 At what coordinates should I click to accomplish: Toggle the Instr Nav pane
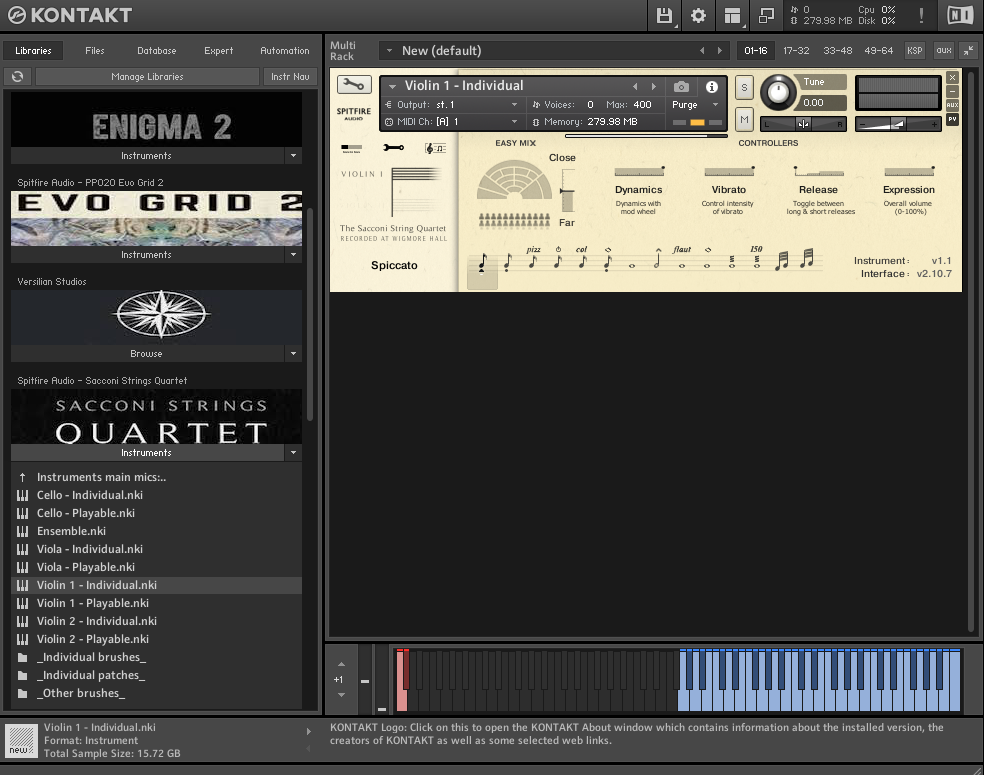click(x=290, y=77)
